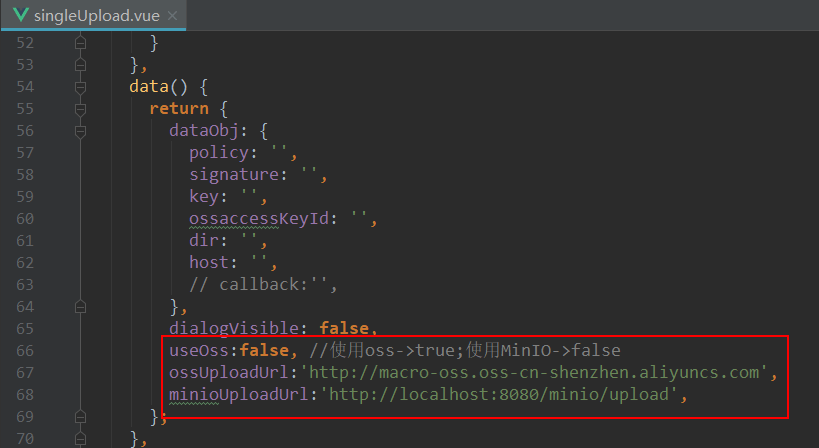Collapse the return block fold at line 55

click(x=80, y=109)
